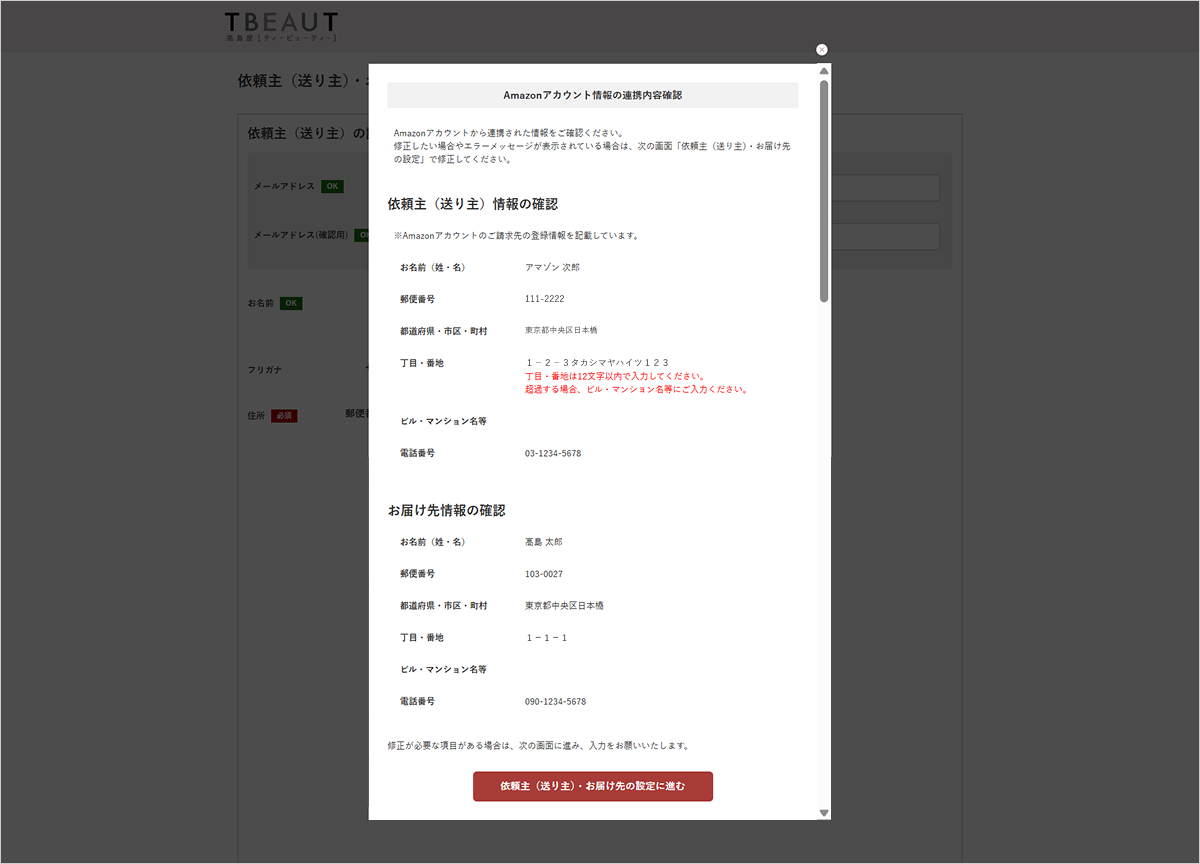
Task: Click recipient name 高島 太郎
Action: (544, 542)
